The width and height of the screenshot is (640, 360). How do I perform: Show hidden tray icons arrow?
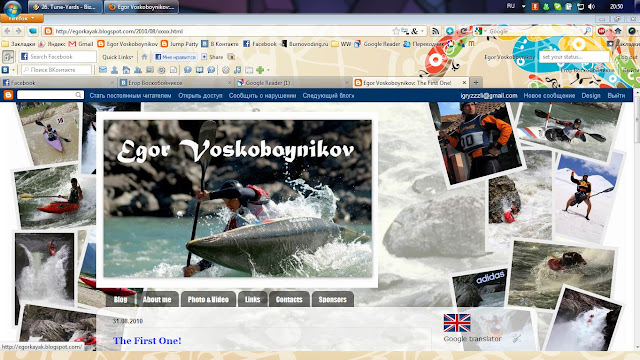pos(524,7)
